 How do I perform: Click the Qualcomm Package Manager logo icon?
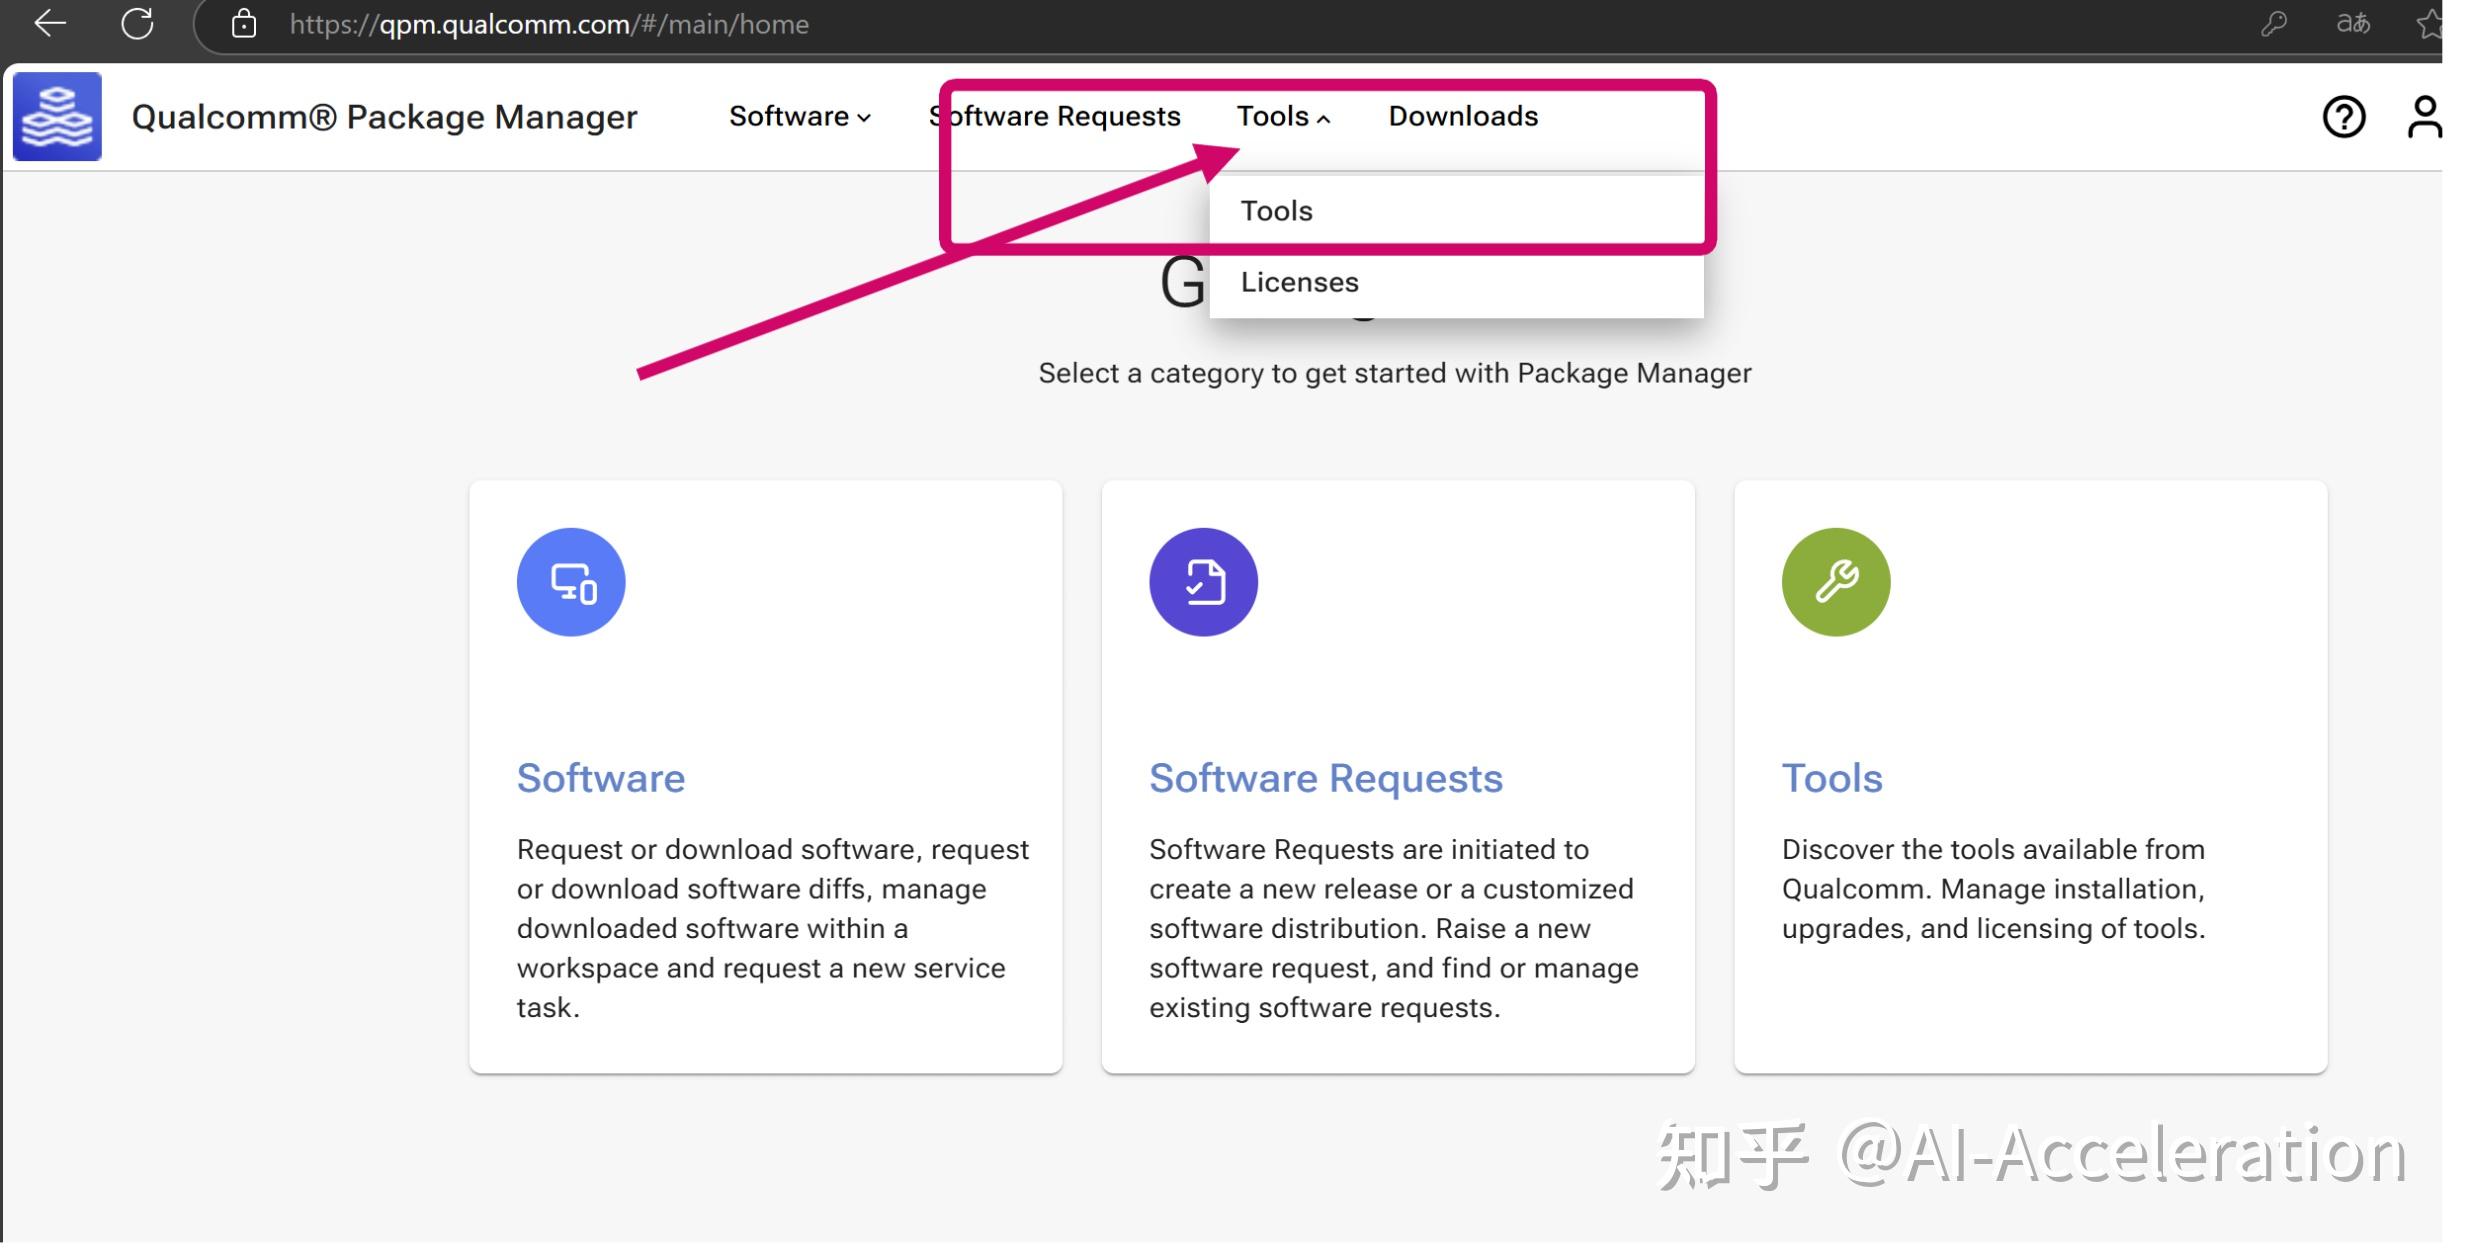point(57,116)
